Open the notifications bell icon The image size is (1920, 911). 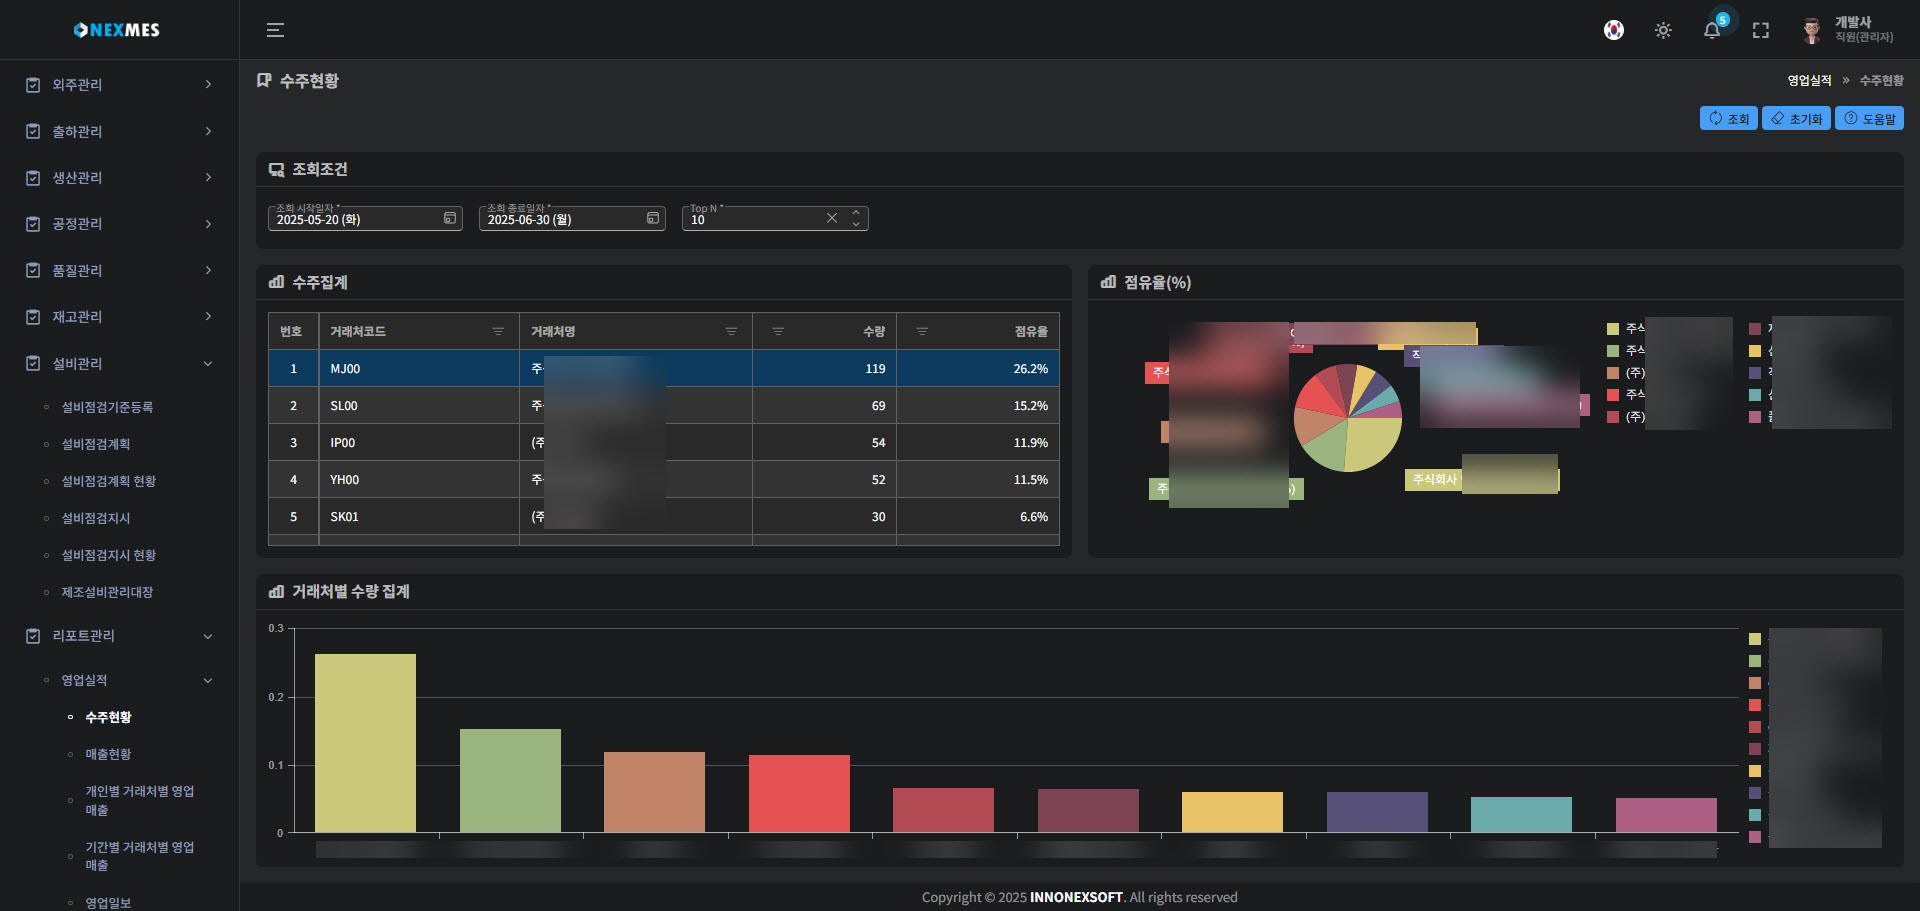[x=1712, y=30]
